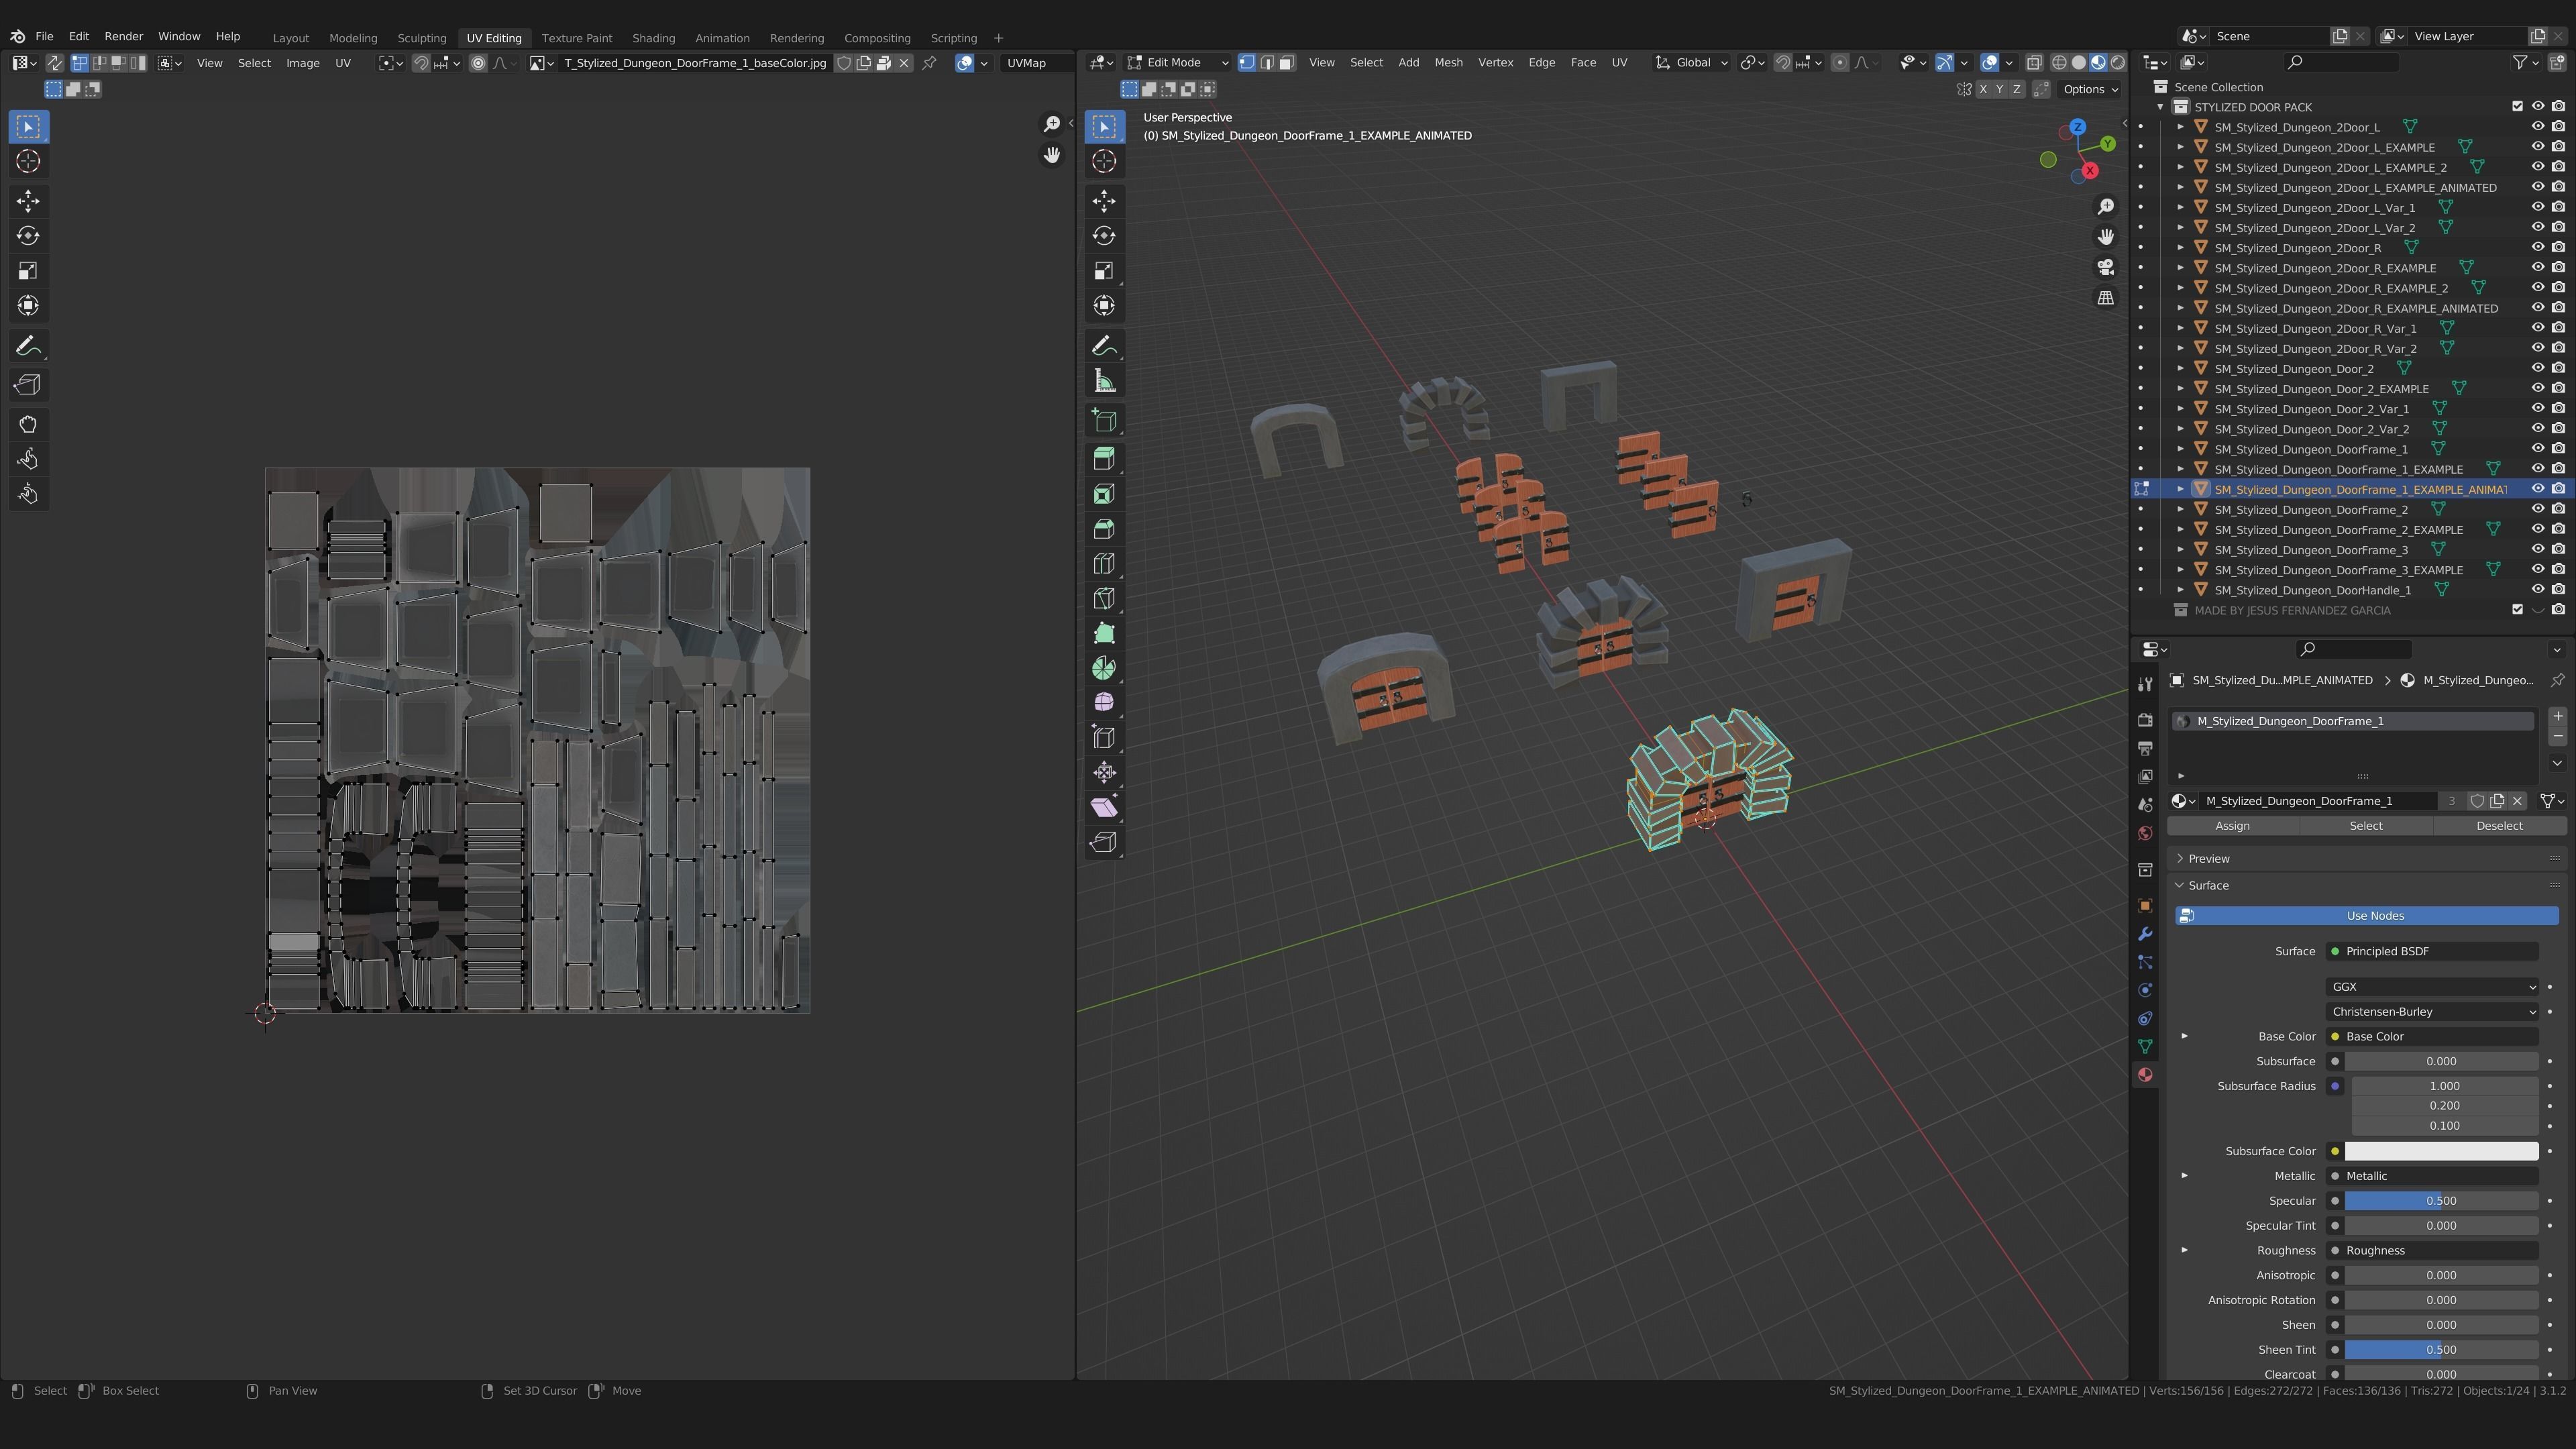Adjust the Sheen Tint slider
This screenshot has width=2576, height=1449.
pyautogui.click(x=2441, y=1350)
